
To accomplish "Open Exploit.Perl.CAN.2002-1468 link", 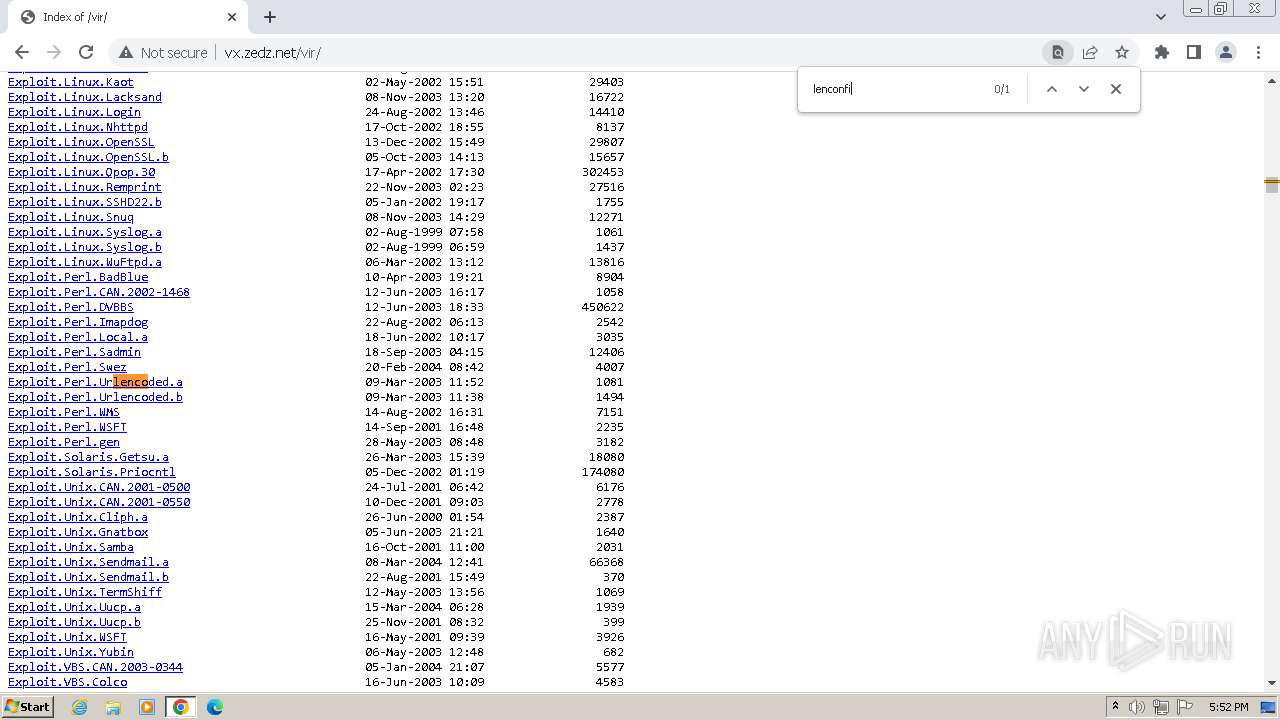I will (99, 292).
